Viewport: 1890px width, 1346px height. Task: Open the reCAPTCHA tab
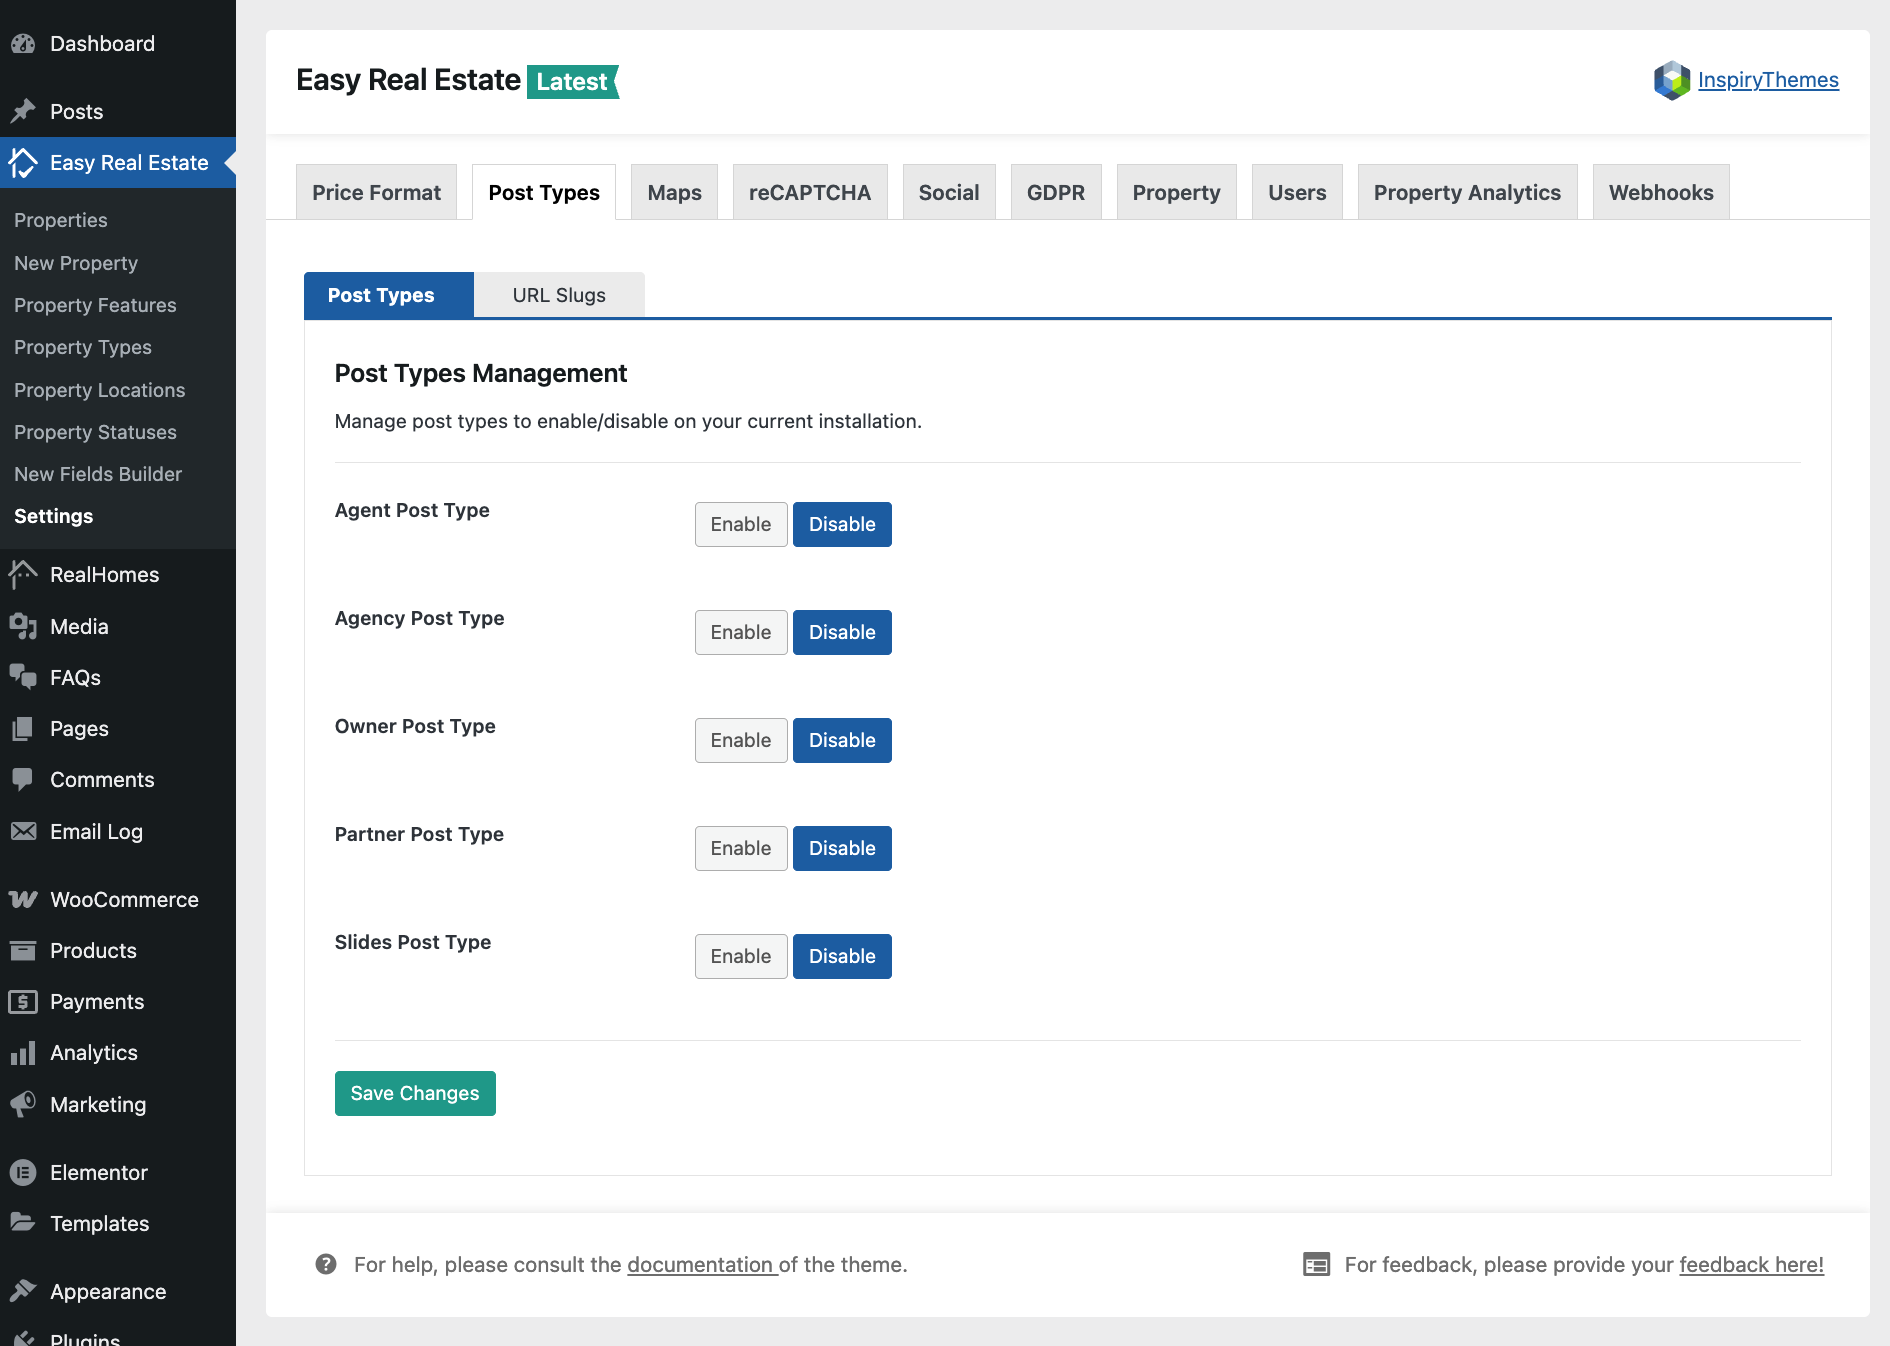tap(810, 192)
